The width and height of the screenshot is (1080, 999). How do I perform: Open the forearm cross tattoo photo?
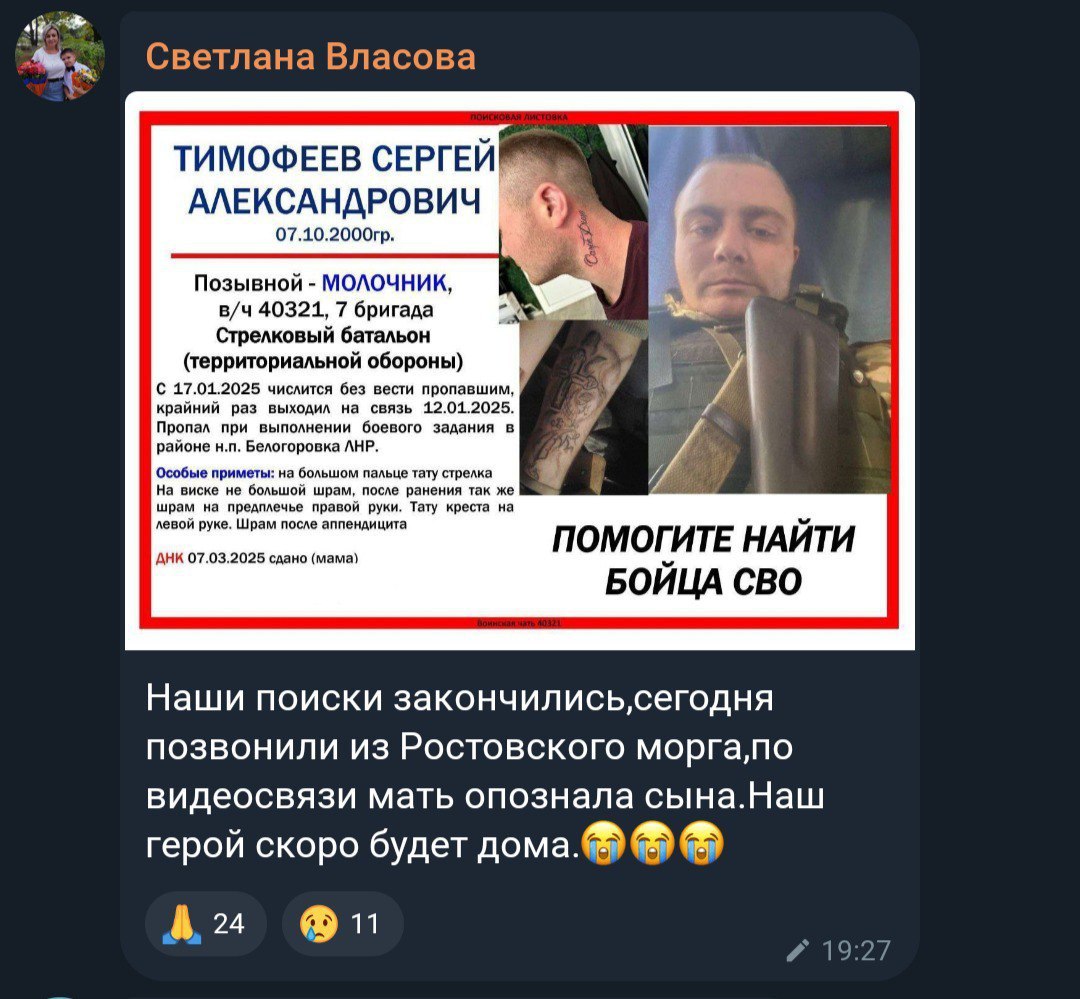583,409
